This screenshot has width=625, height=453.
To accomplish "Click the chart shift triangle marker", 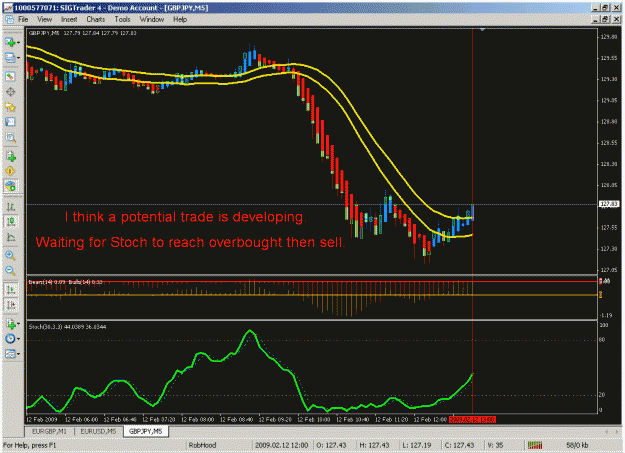I will click(482, 29).
